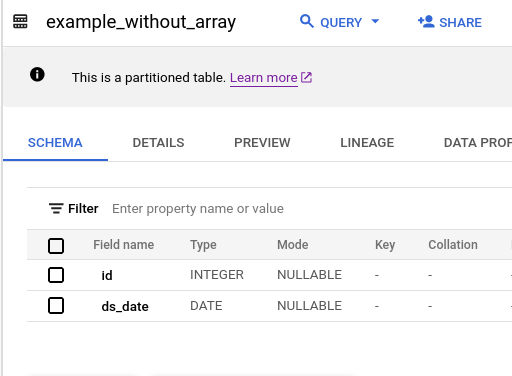Select the id field name
The image size is (512, 376).
[x=107, y=275]
